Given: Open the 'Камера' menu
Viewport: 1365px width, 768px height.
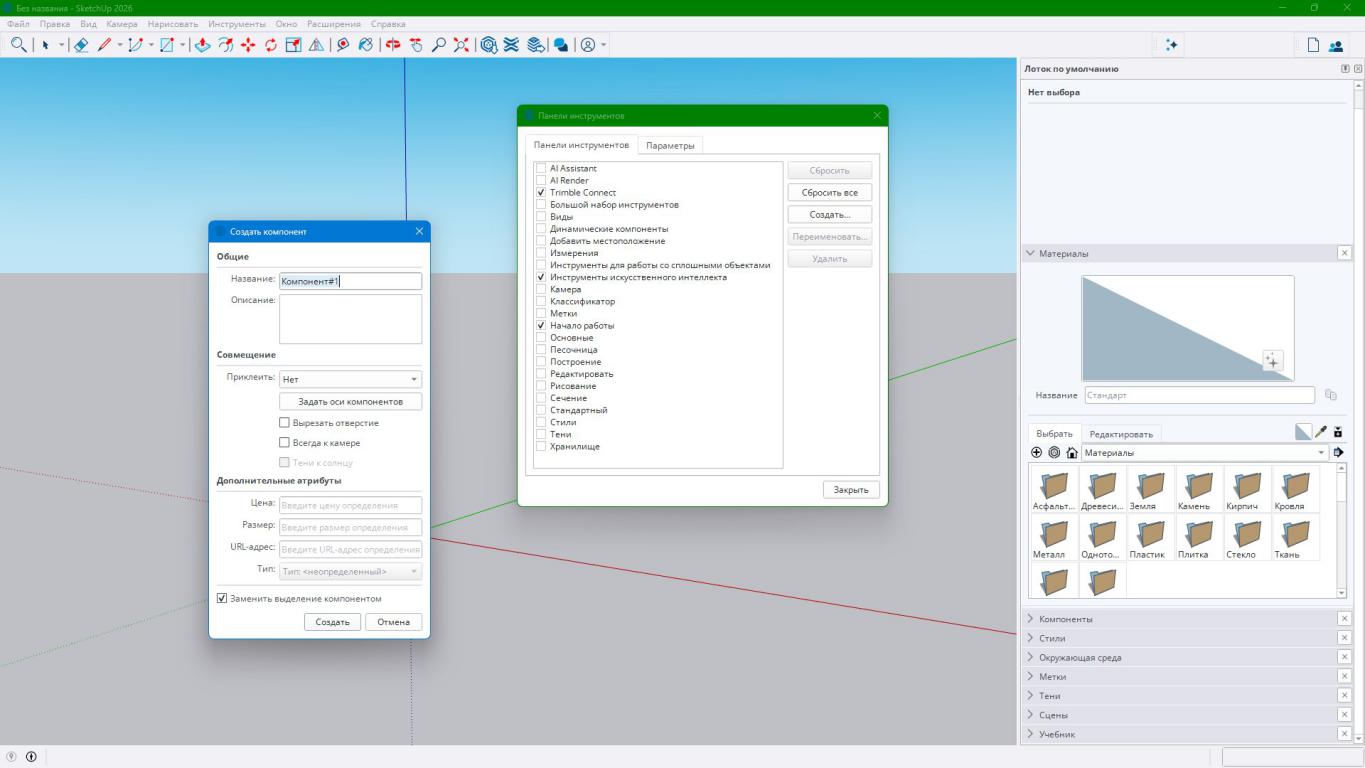Looking at the screenshot, I should pos(121,23).
